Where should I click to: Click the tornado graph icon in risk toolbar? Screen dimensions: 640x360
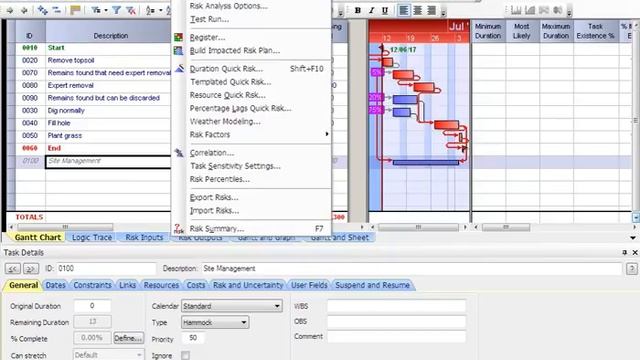point(544,10)
